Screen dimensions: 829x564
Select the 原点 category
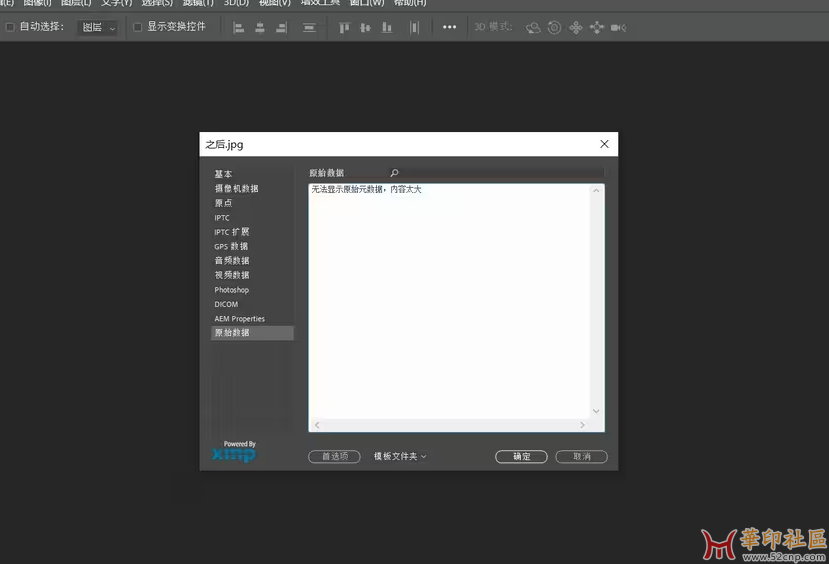pos(223,203)
